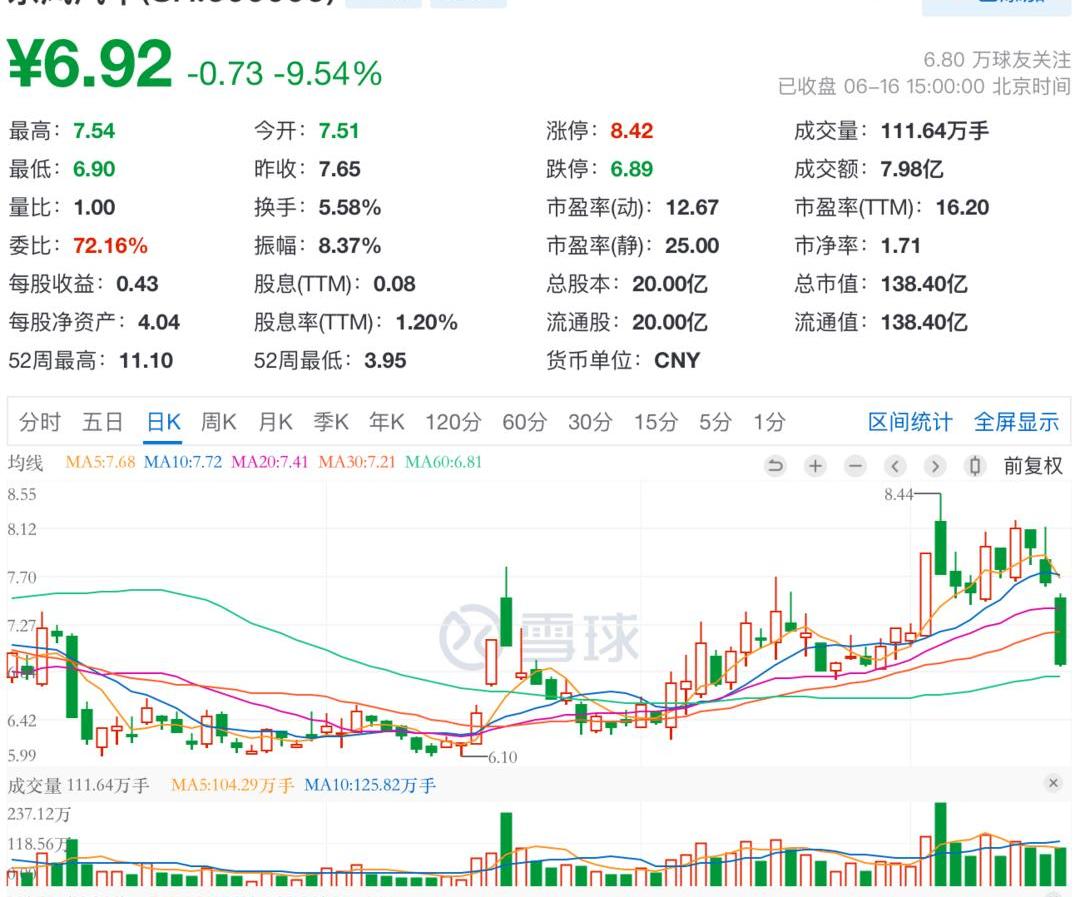This screenshot has width=1080, height=897.
Task: Click the current price ¥6.92
Action: click(x=90, y=64)
